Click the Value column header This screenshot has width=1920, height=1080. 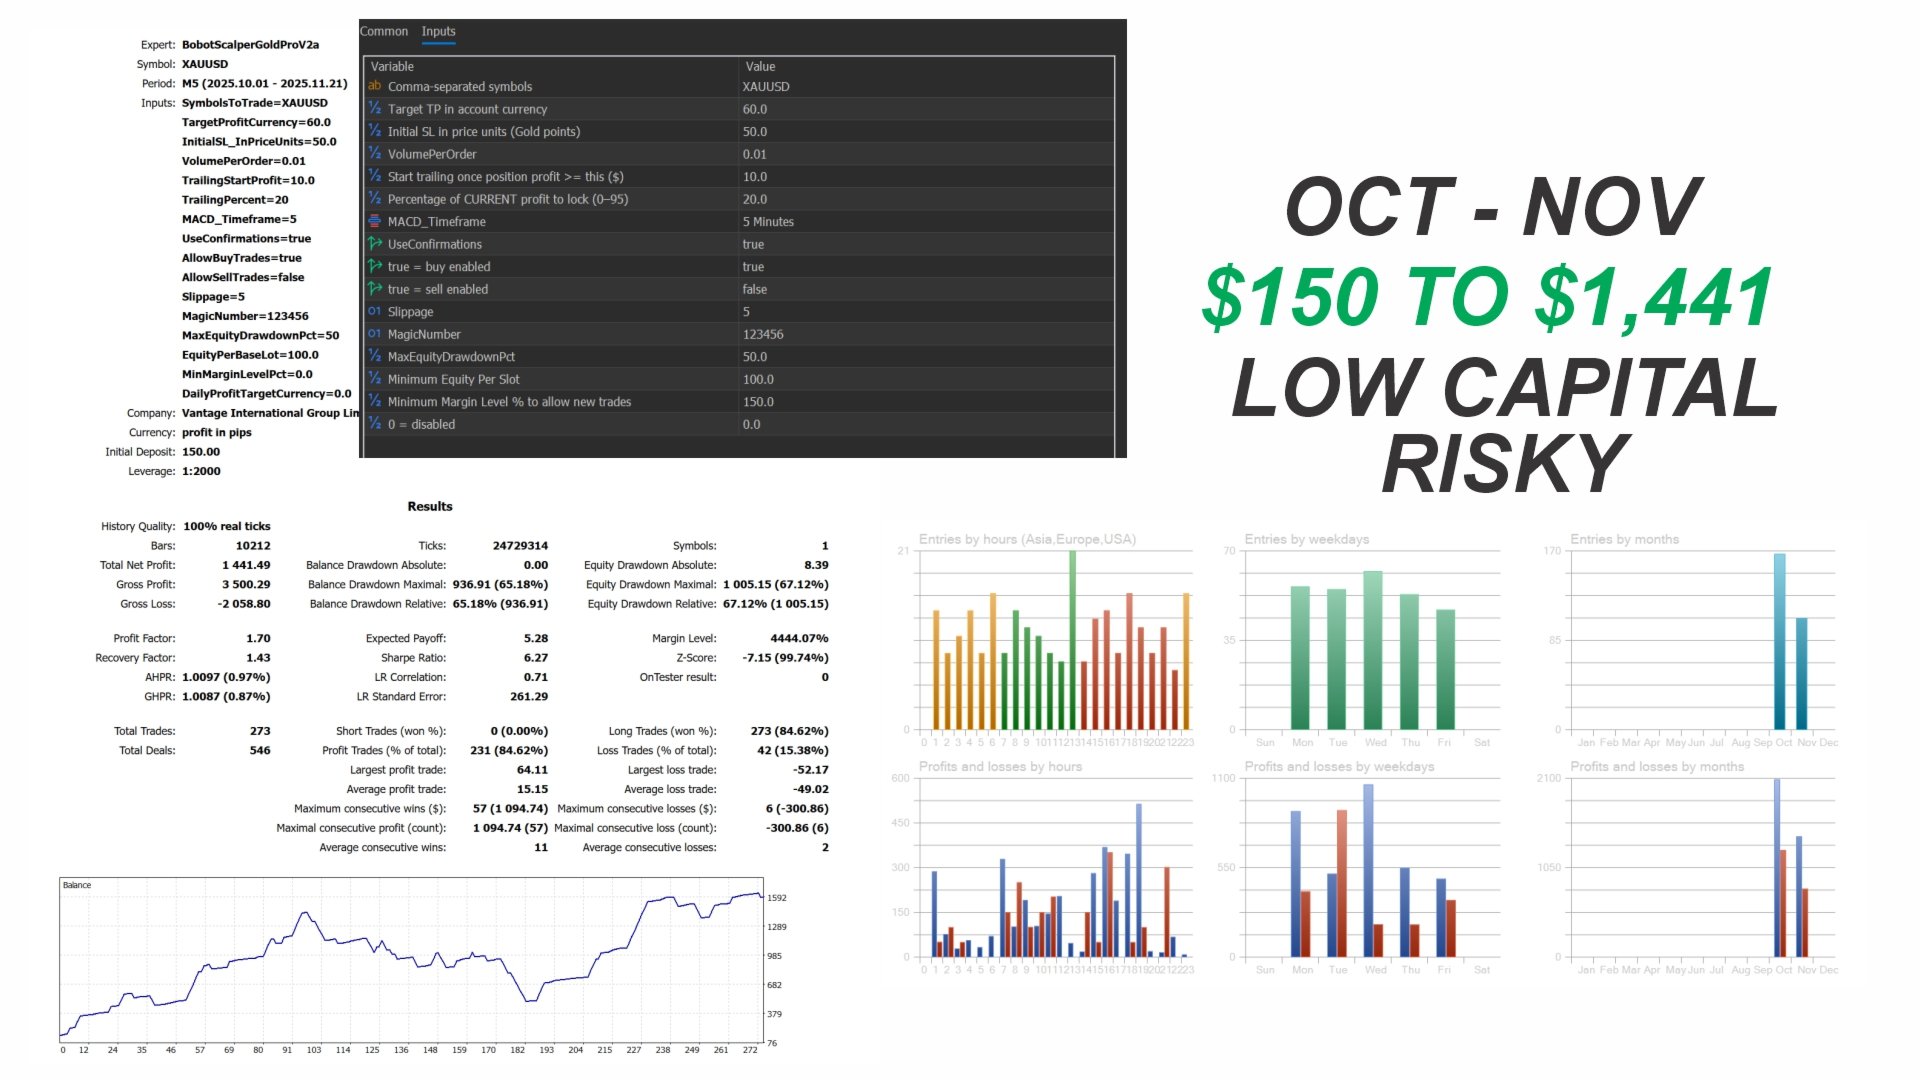[760, 66]
